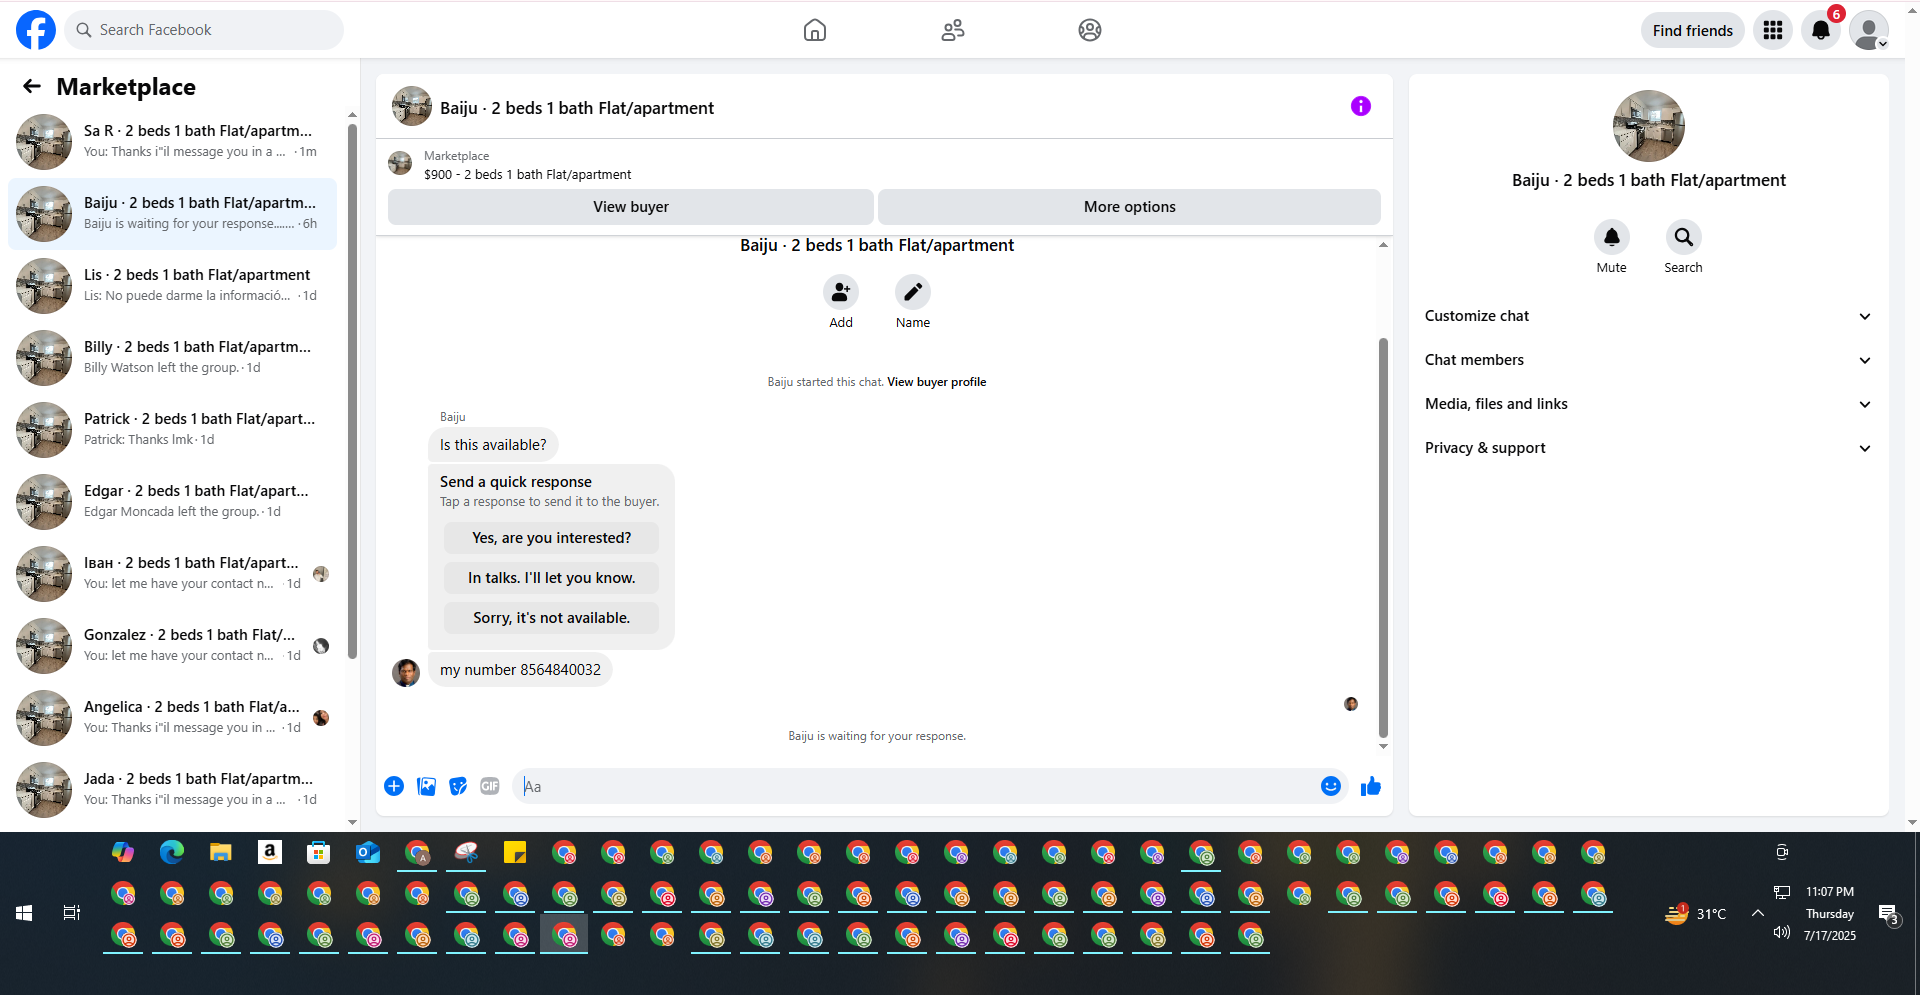Open the Patrick conversation
1920x995 pixels.
(x=172, y=430)
